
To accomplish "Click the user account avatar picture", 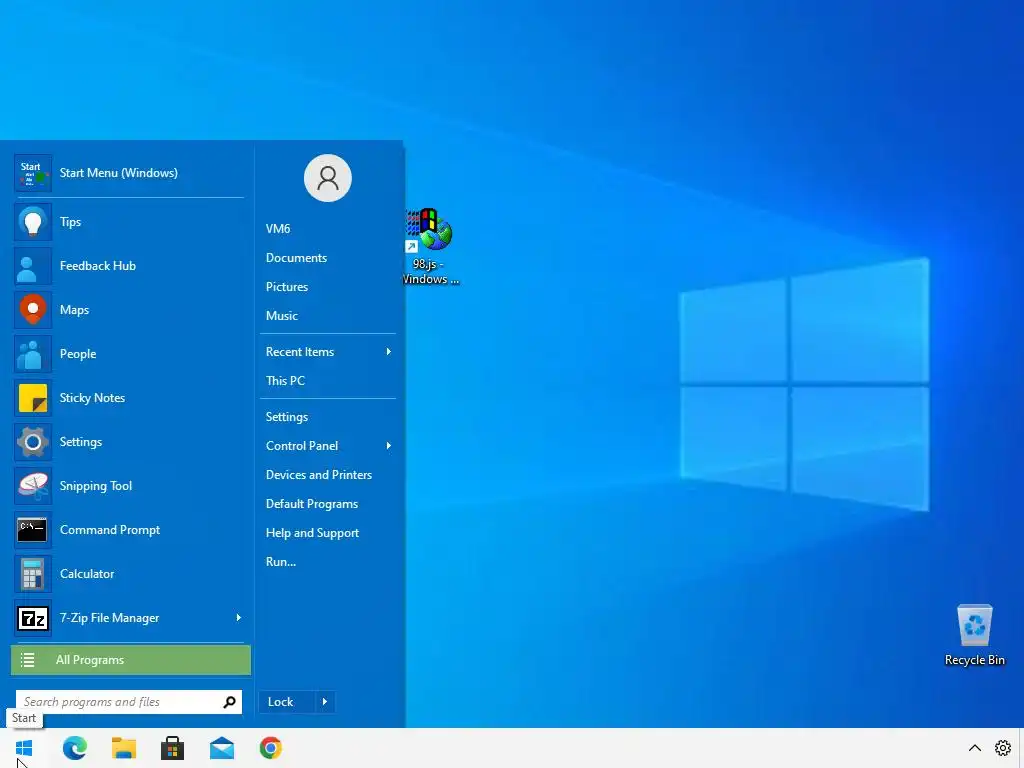I will tap(328, 178).
